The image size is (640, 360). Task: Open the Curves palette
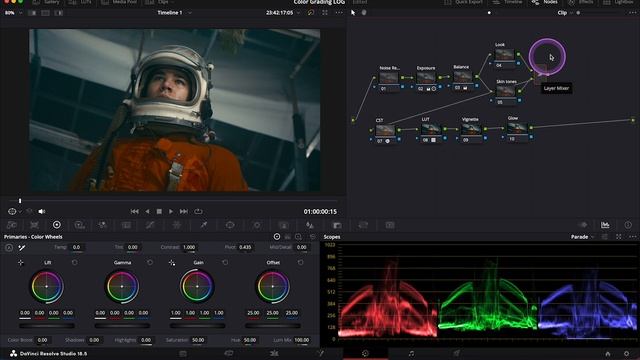[150, 225]
